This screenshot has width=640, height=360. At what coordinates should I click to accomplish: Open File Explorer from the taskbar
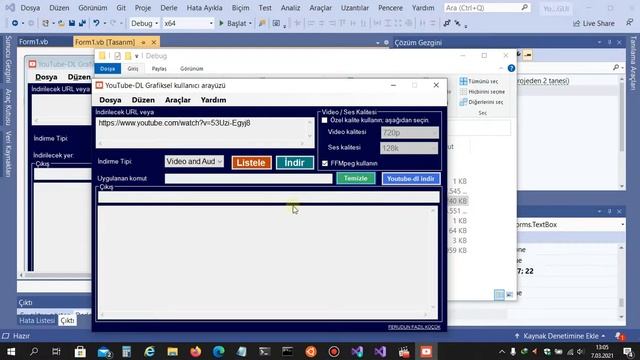click(172, 351)
